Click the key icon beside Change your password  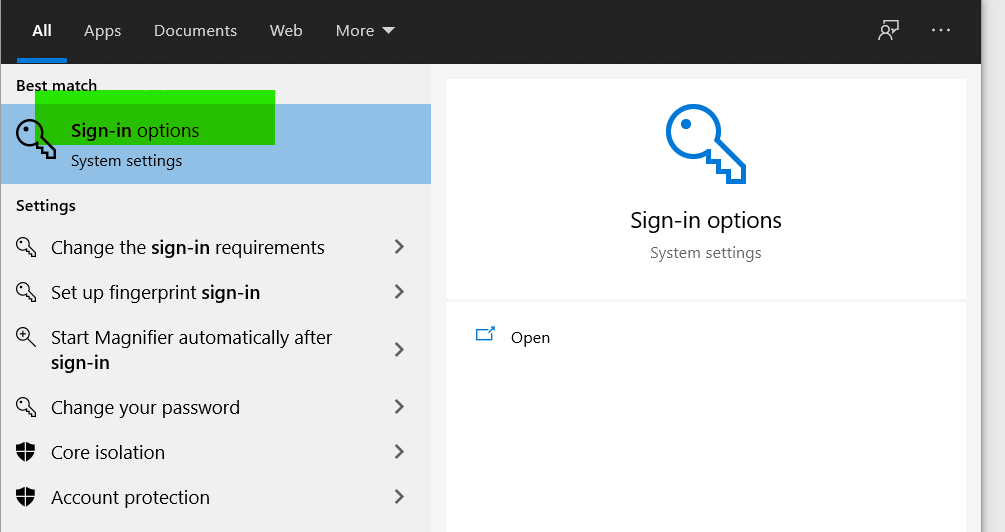point(27,407)
